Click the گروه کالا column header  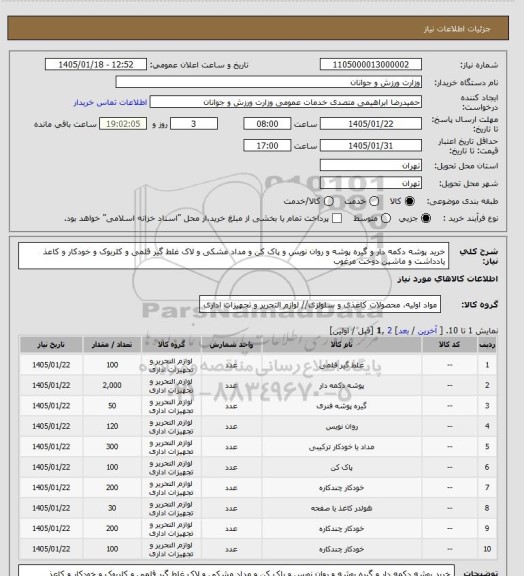point(171,344)
